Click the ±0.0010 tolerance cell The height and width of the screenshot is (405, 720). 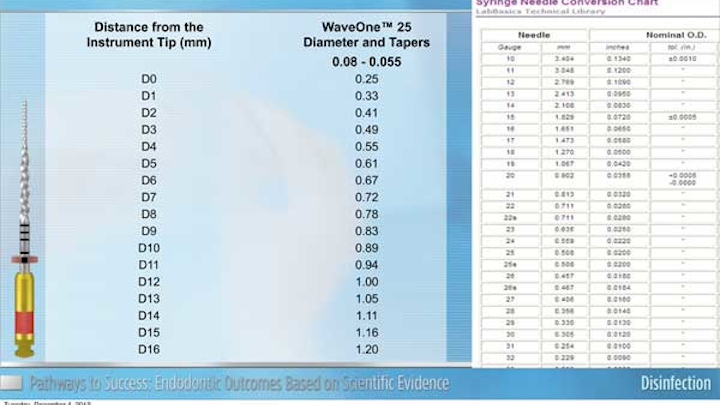tap(682, 59)
